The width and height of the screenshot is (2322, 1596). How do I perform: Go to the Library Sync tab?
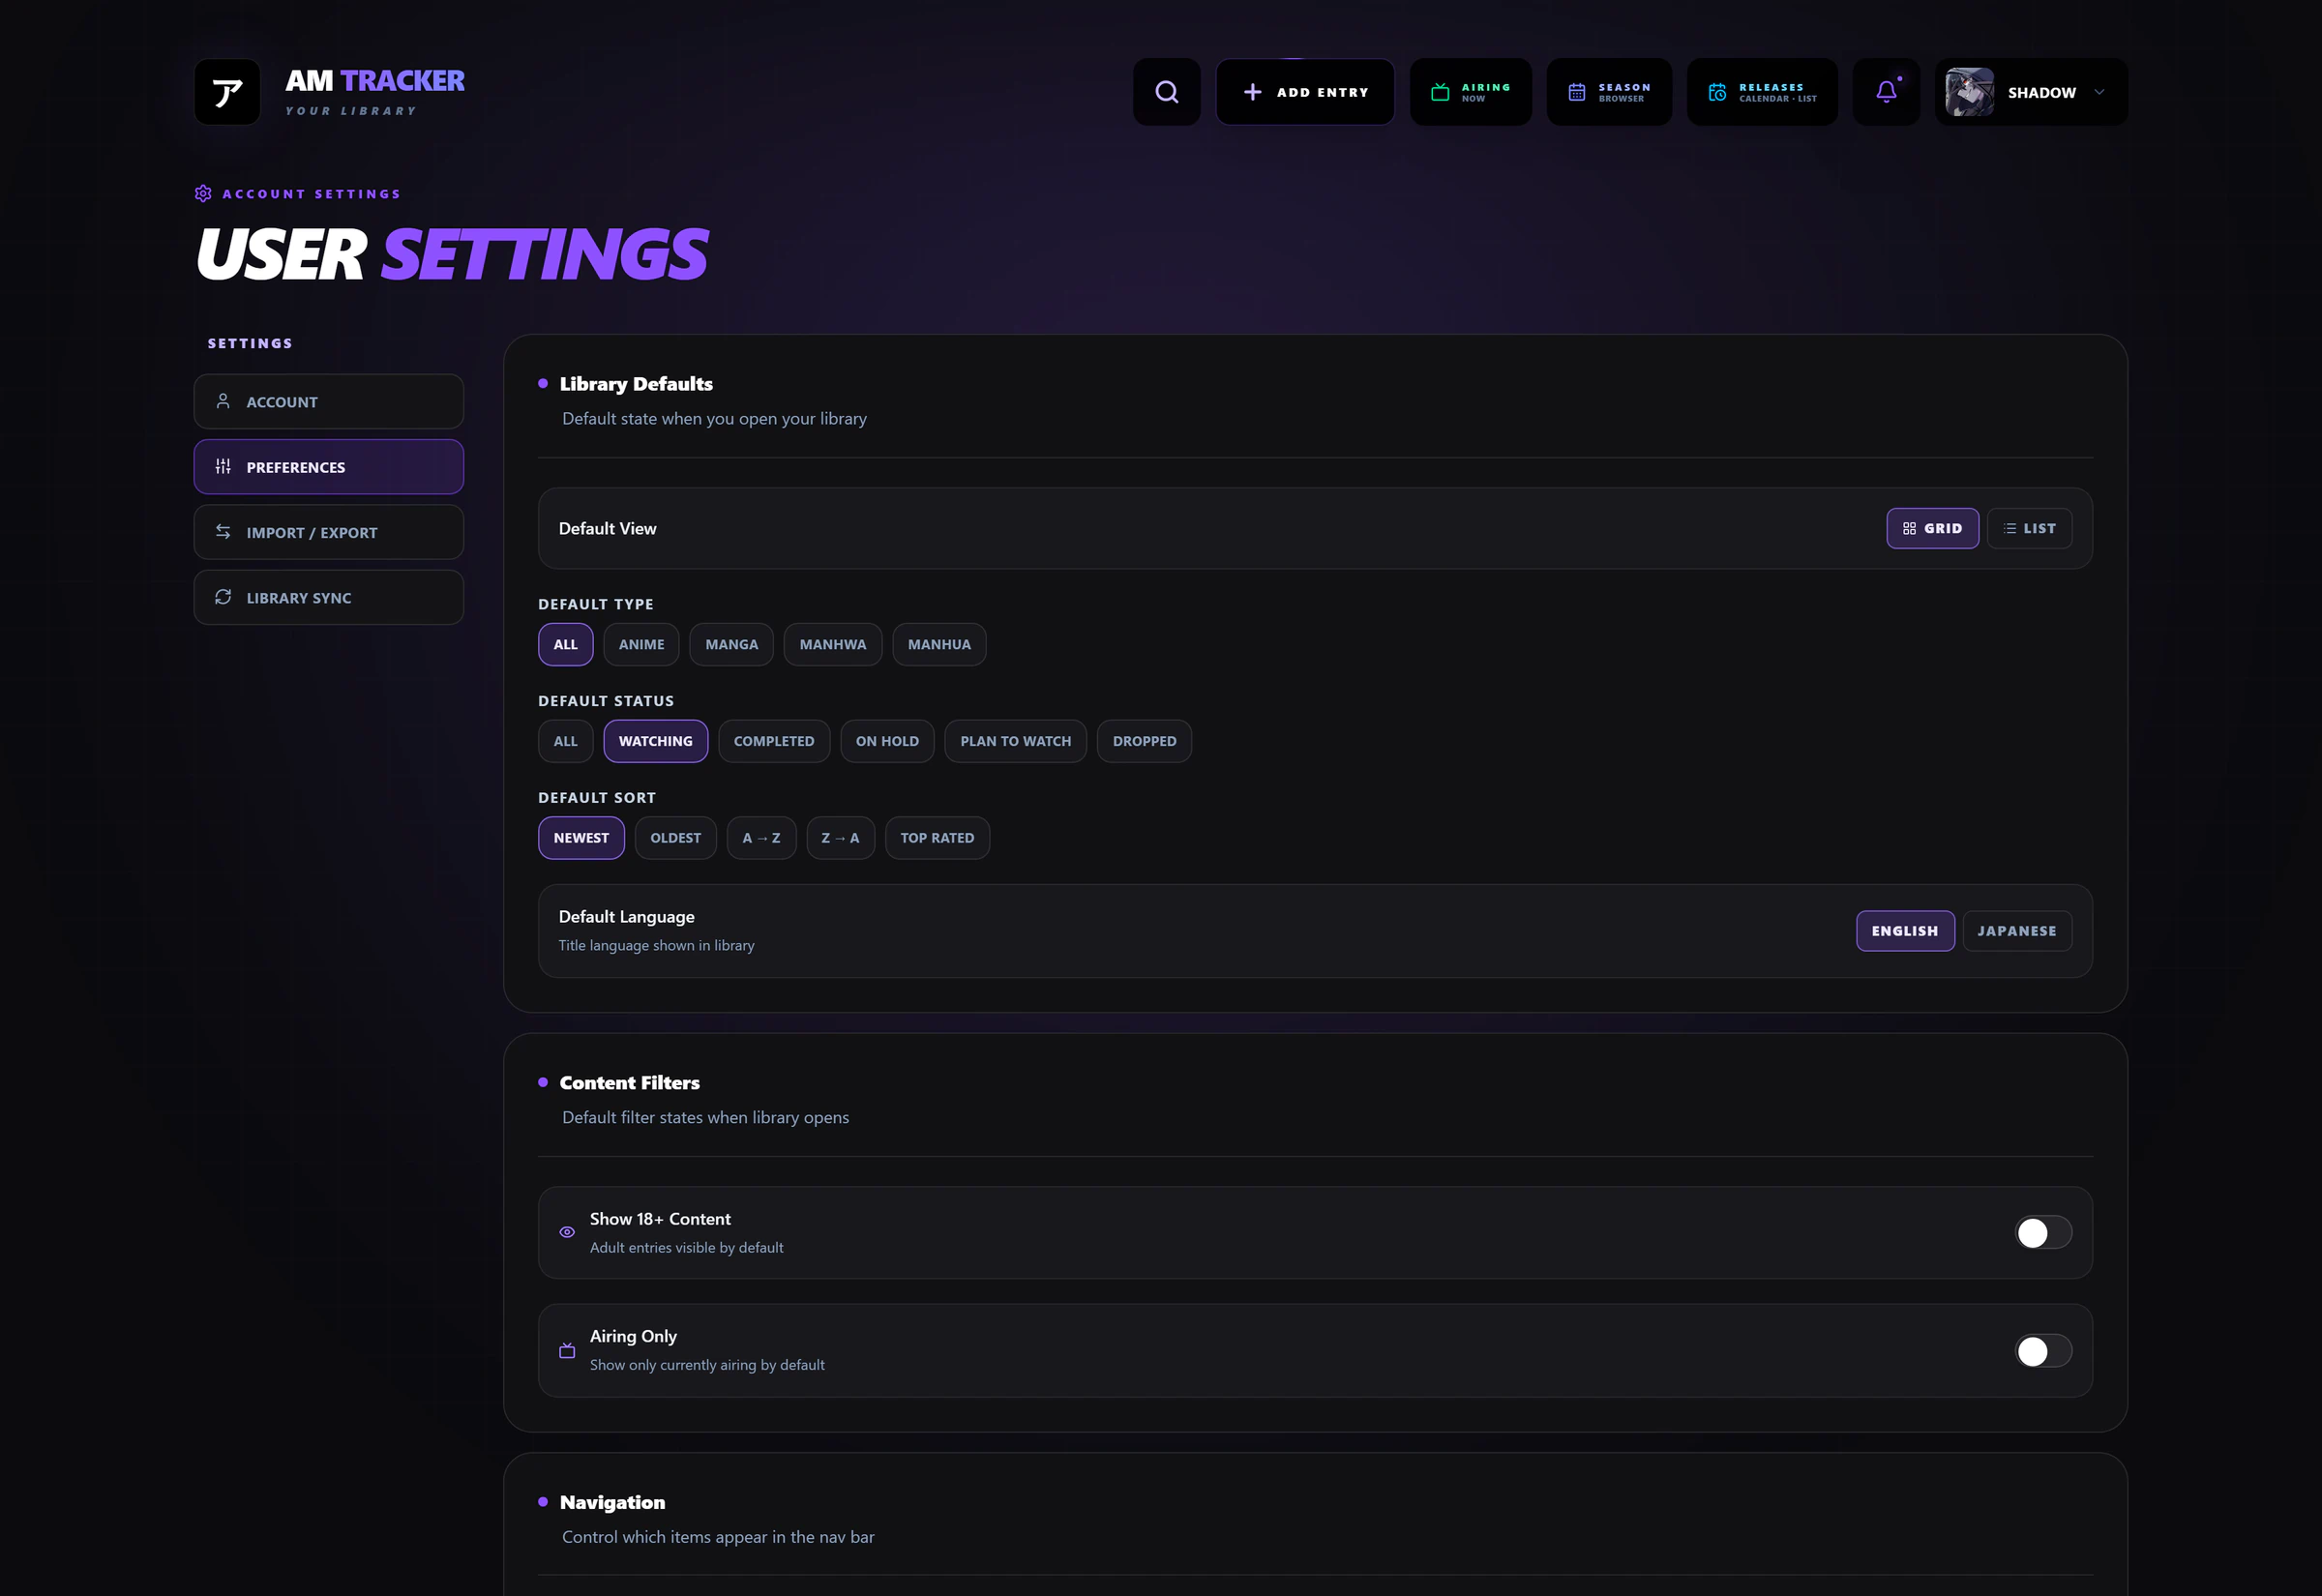[329, 598]
